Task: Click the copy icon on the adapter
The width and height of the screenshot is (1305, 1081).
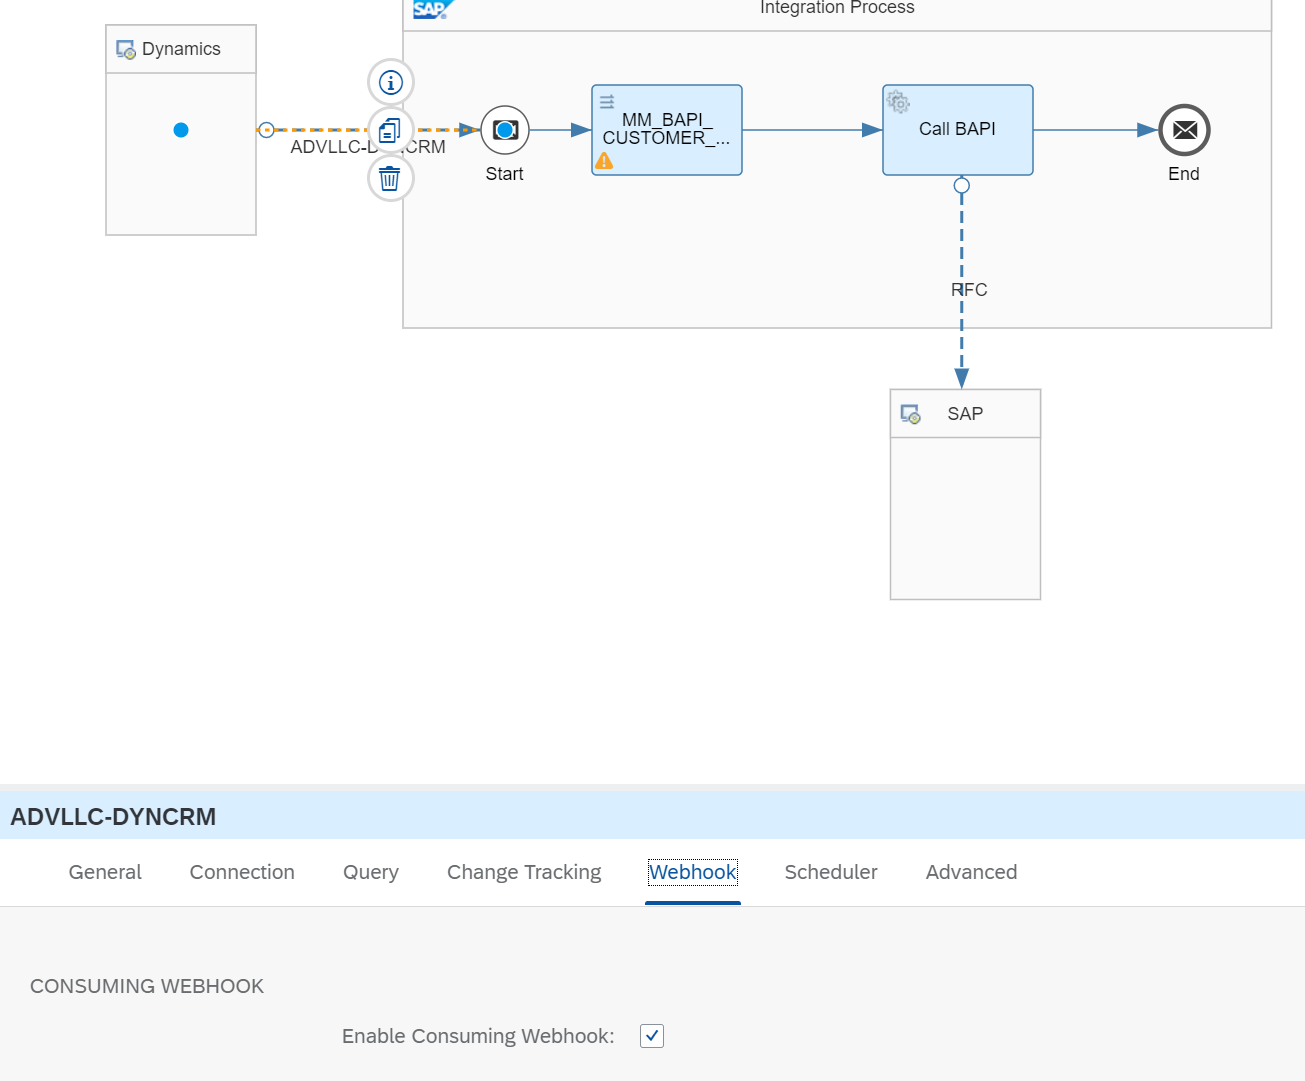Action: (x=391, y=130)
